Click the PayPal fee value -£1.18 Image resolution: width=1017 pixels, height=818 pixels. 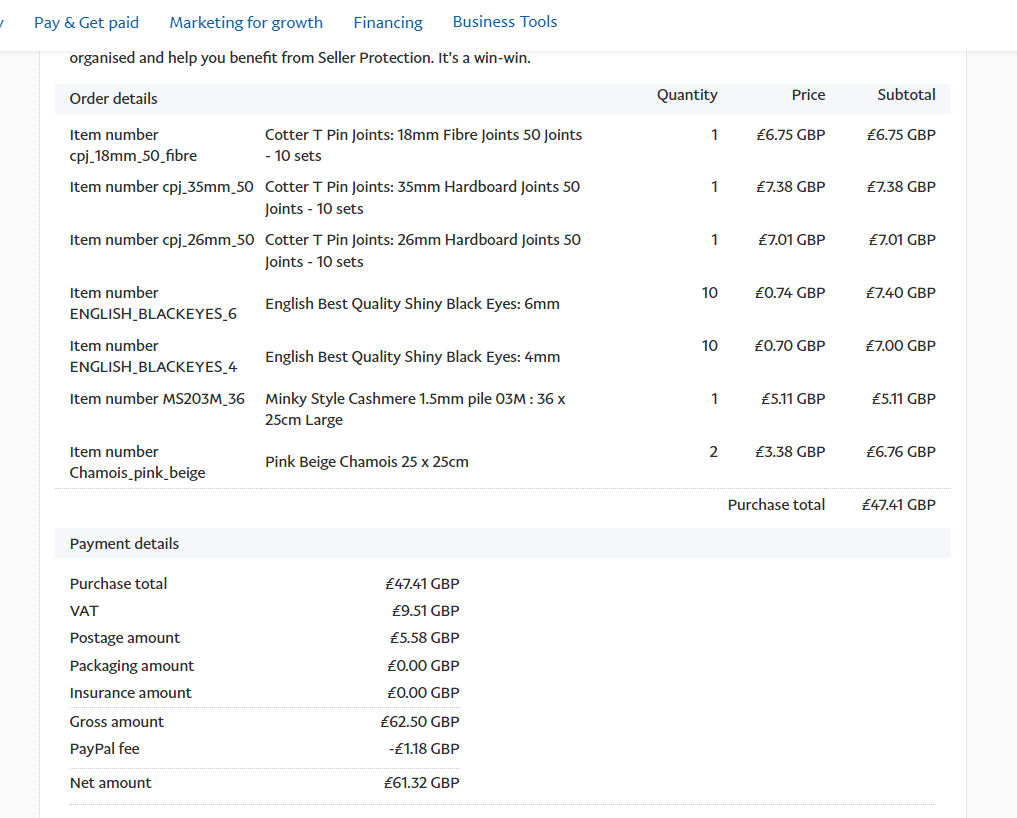(x=426, y=749)
